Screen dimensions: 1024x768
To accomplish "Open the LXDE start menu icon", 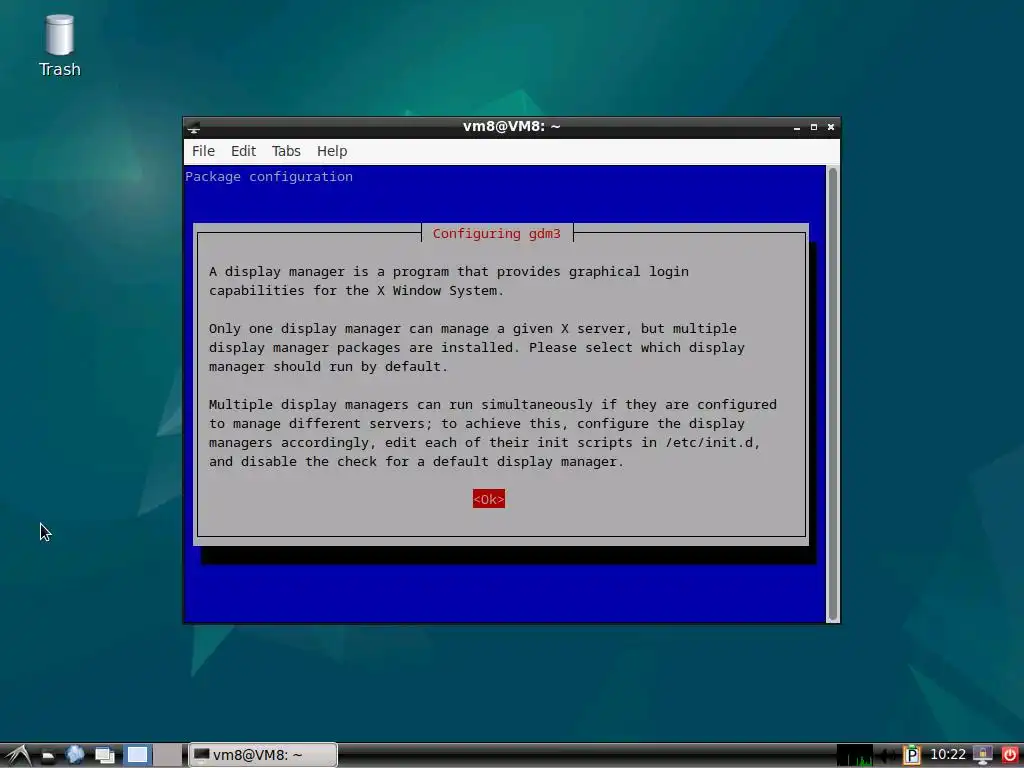I will pos(18,755).
